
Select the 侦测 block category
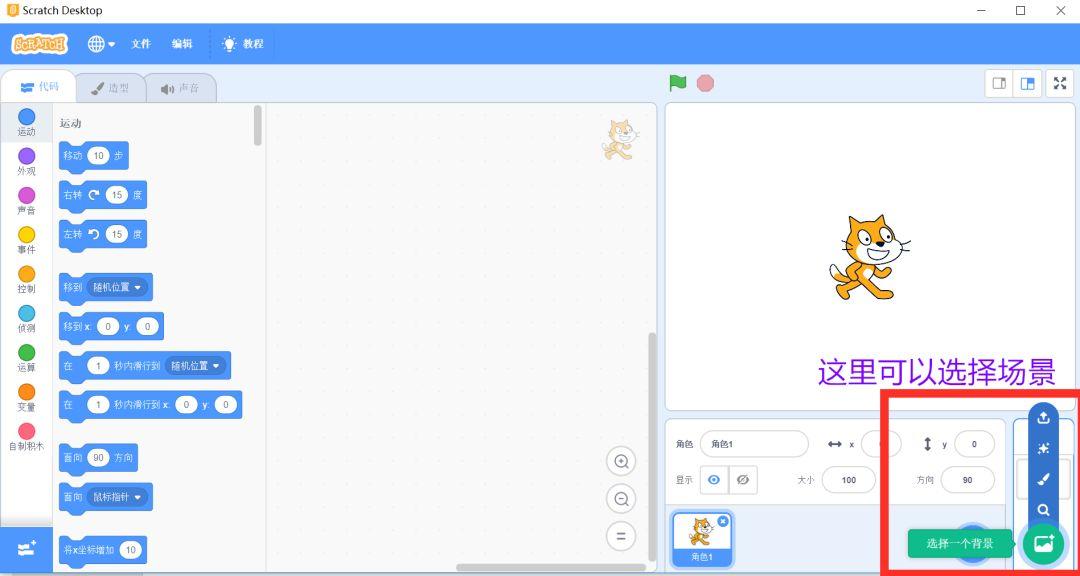(26, 319)
